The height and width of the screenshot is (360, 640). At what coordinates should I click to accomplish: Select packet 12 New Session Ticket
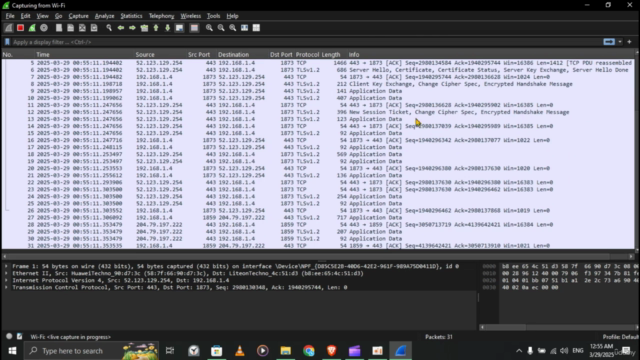[x=318, y=112]
